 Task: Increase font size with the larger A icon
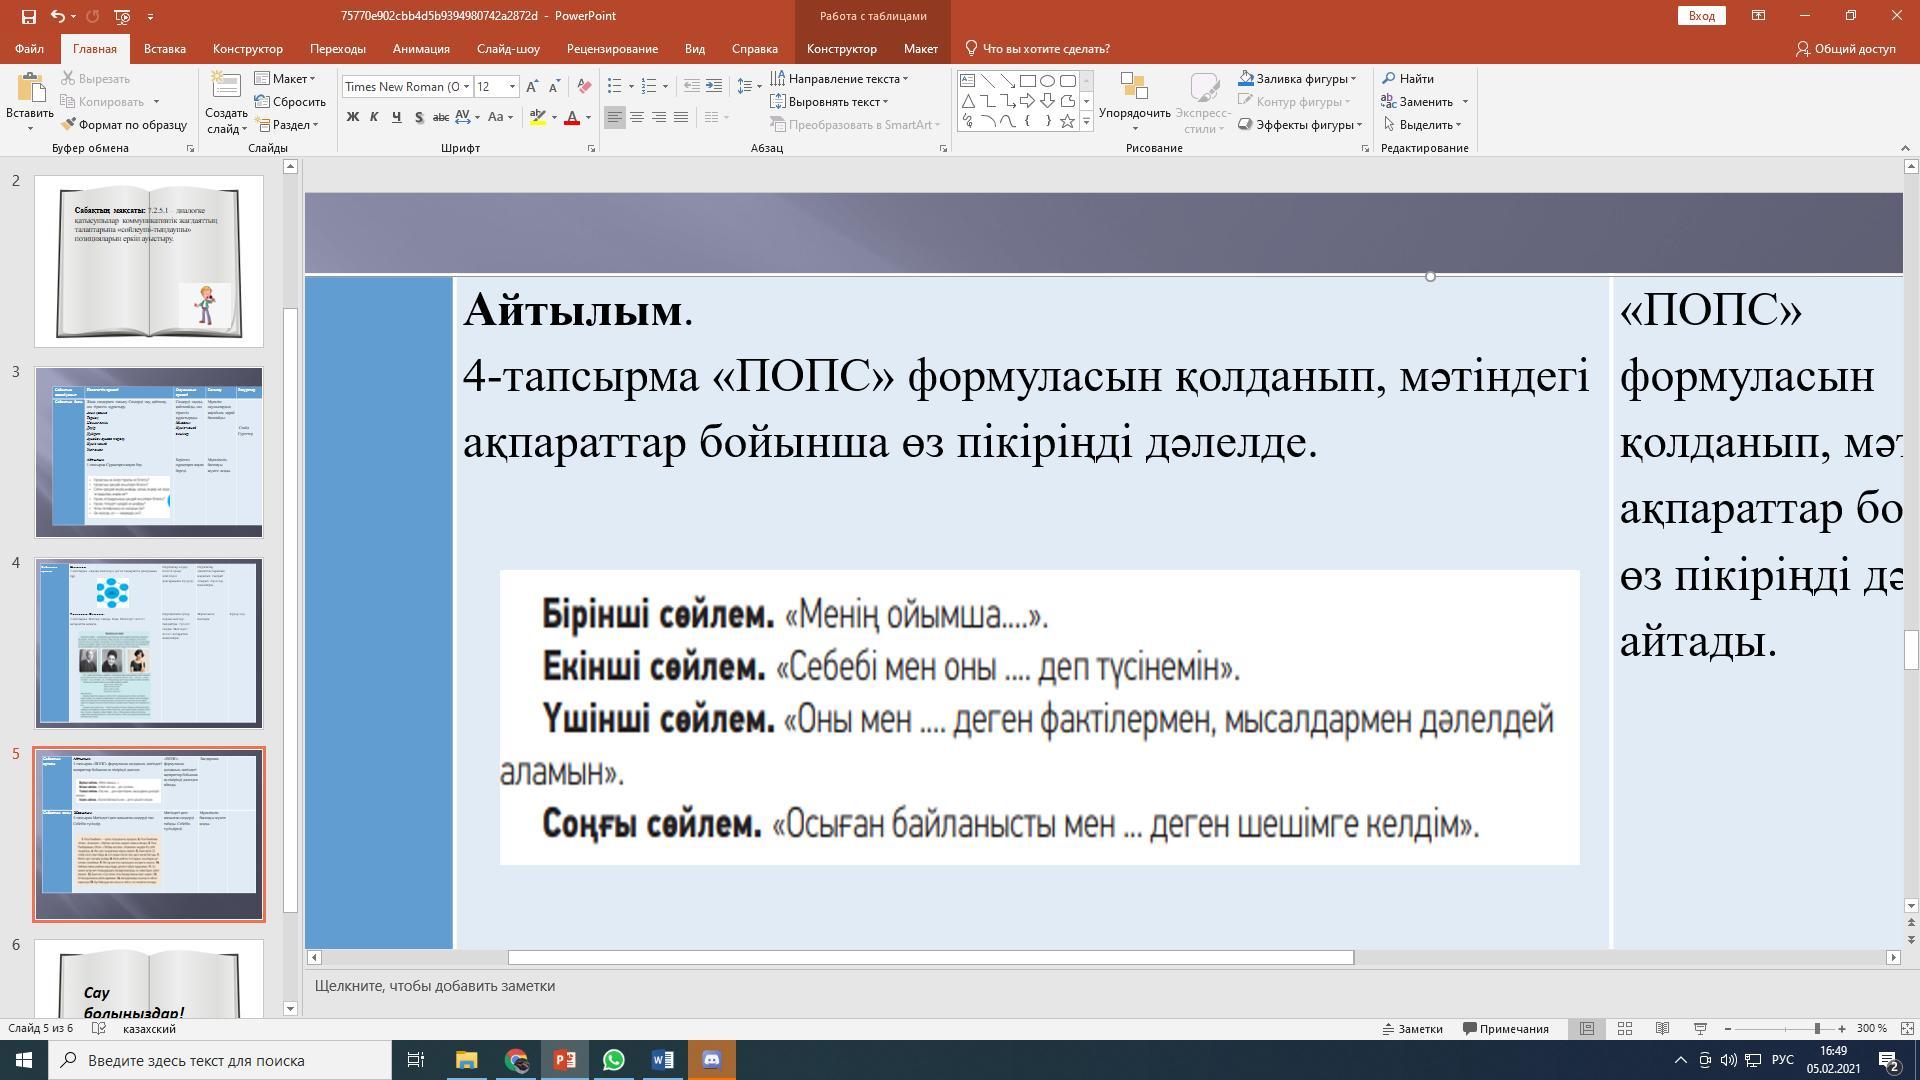coord(532,86)
